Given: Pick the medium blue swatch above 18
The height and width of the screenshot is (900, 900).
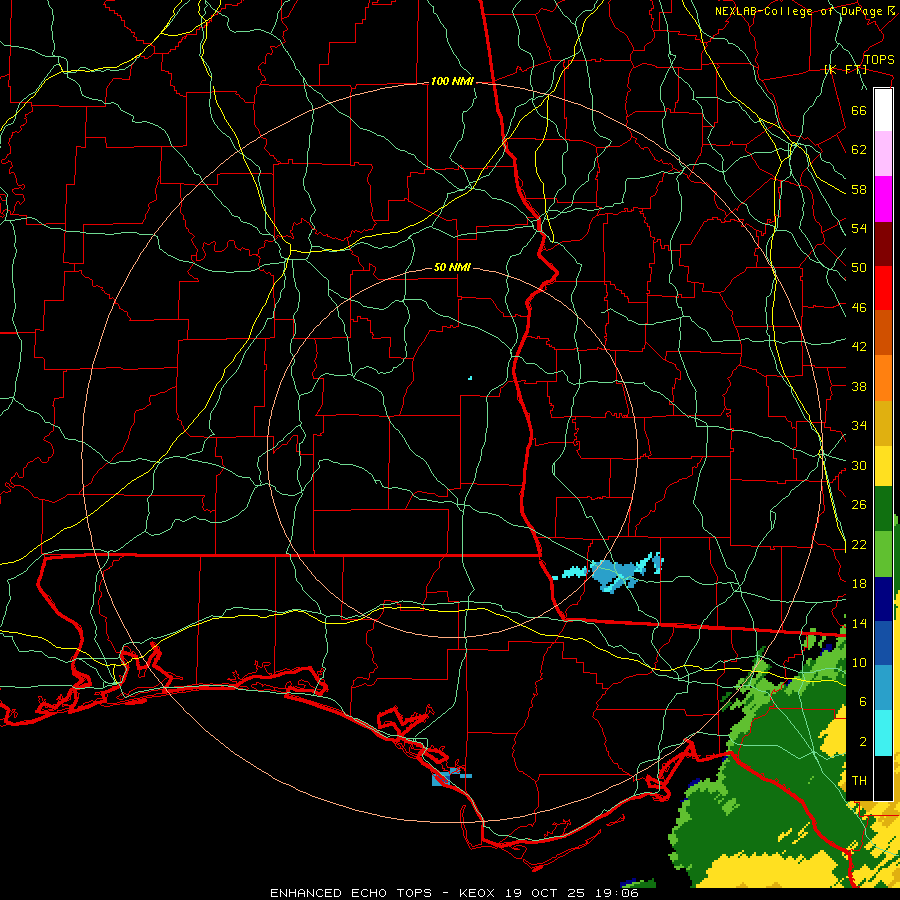Looking at the screenshot, I should coord(883,643).
